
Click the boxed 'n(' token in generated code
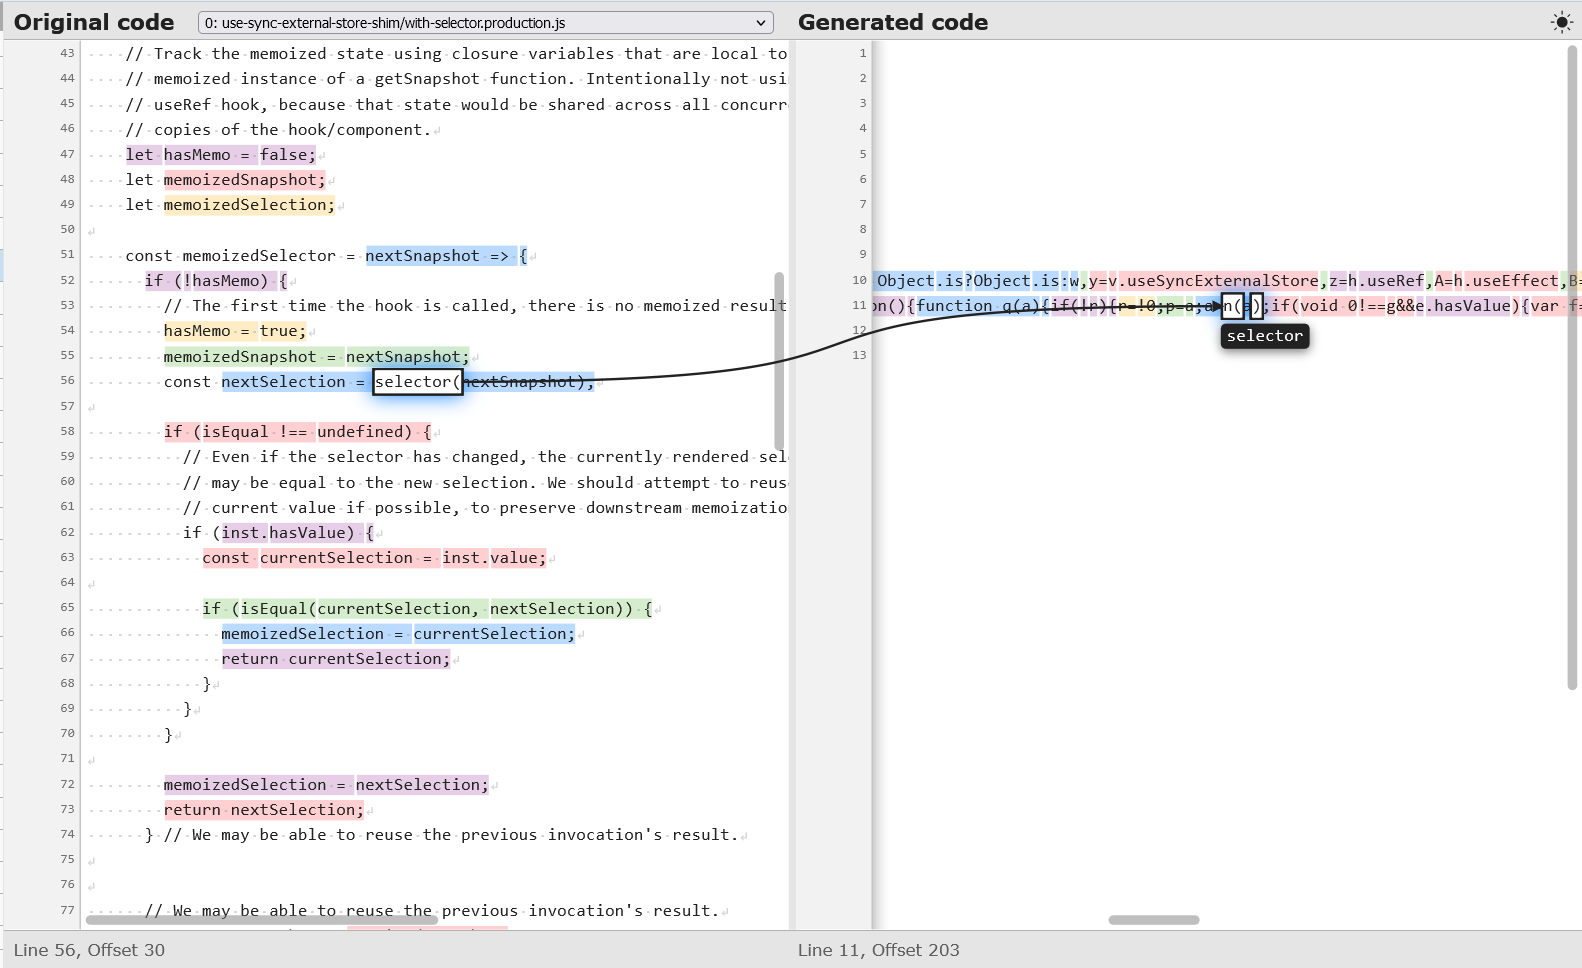1232,306
